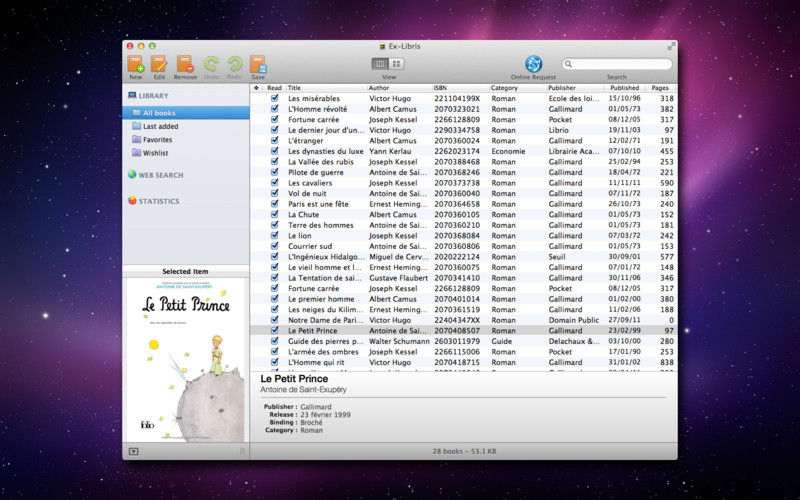Select the Courrier sud book title
This screenshot has height=500, width=800.
point(310,246)
